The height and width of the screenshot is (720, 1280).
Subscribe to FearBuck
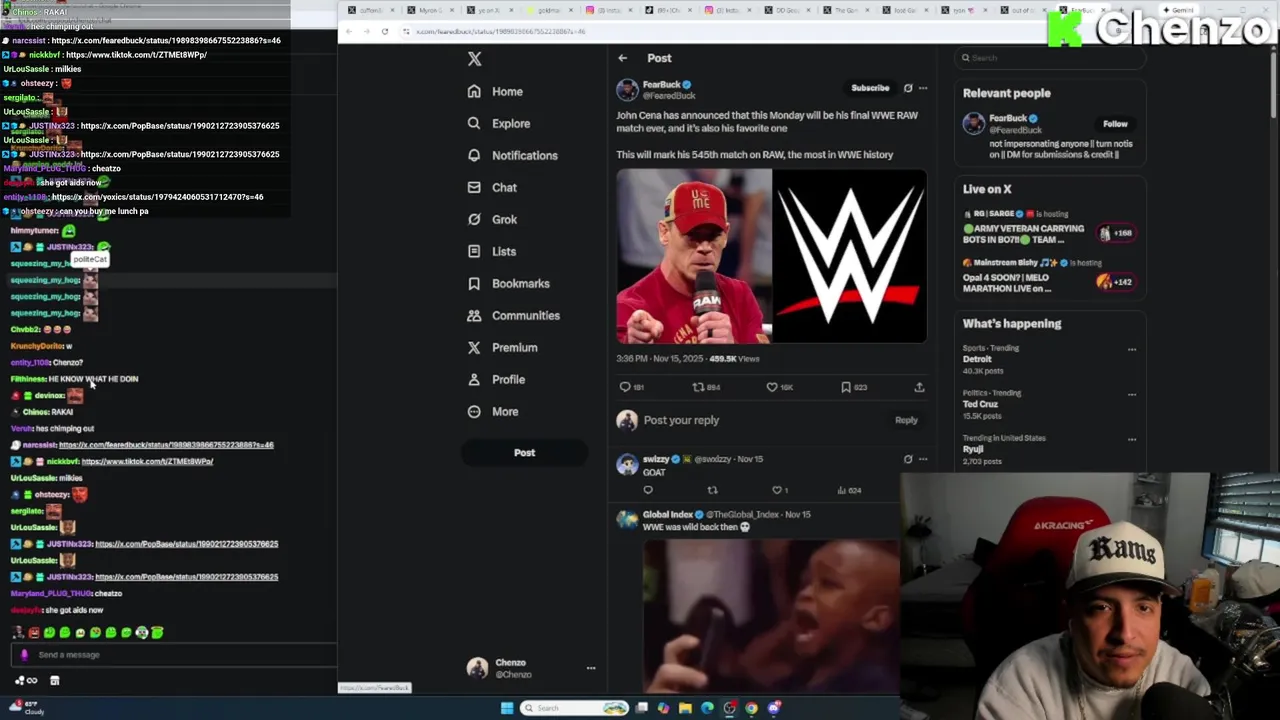pyautogui.click(x=870, y=88)
